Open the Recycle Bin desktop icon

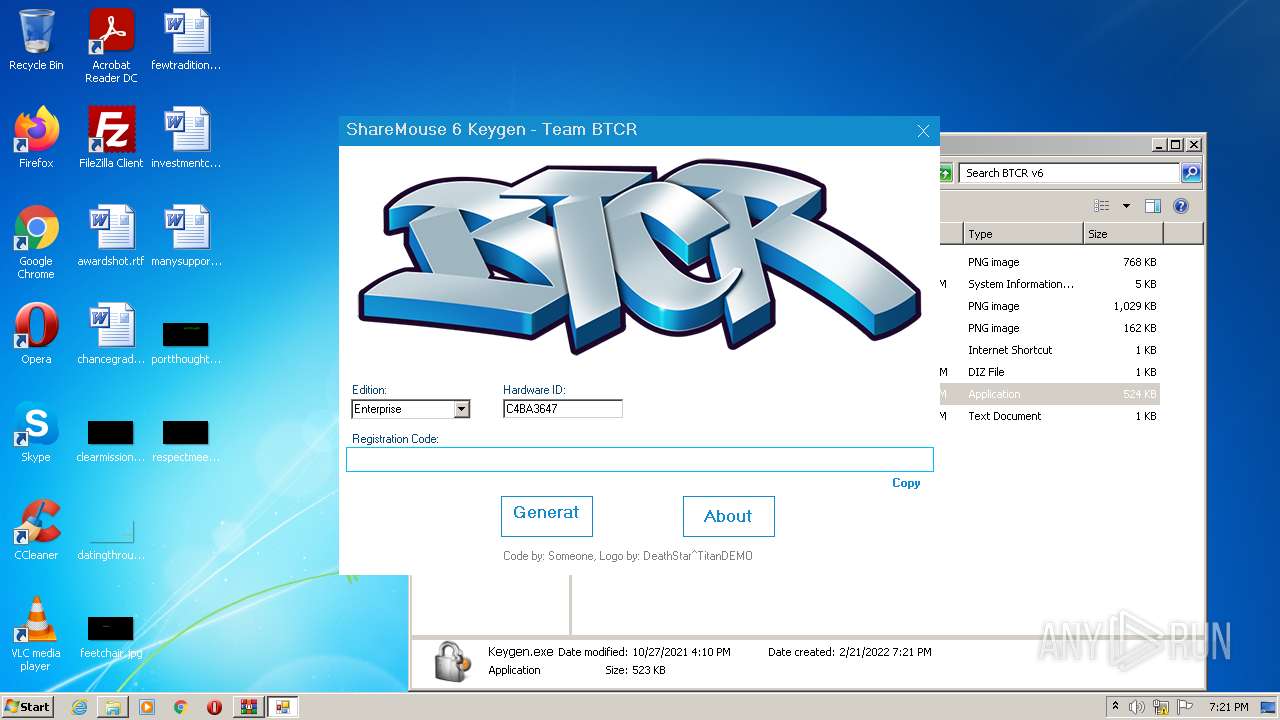point(36,40)
